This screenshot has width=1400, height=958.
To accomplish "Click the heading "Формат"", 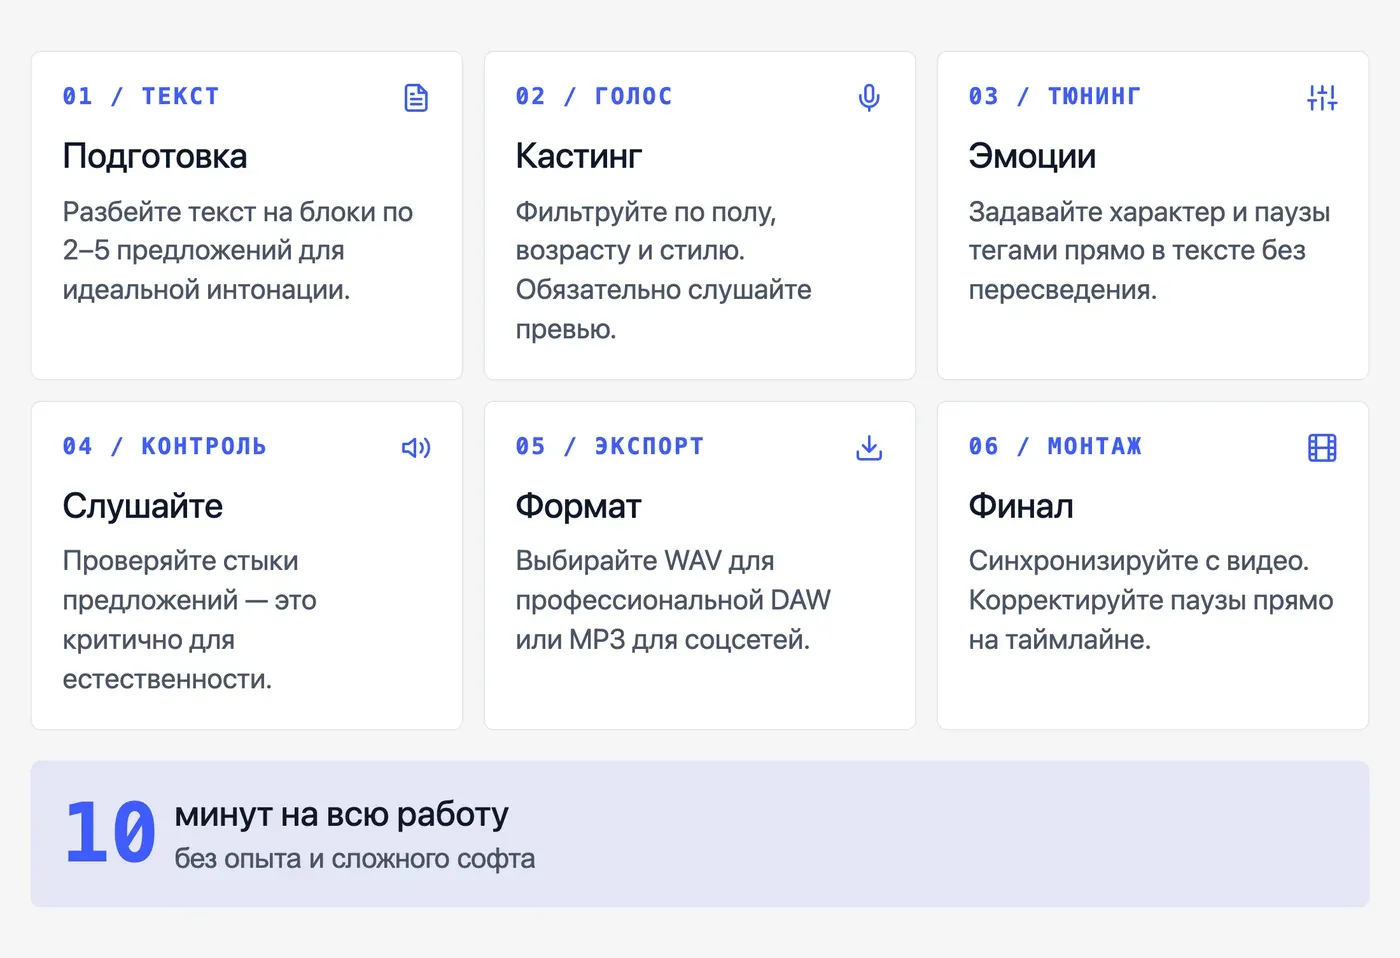I will click(x=578, y=506).
